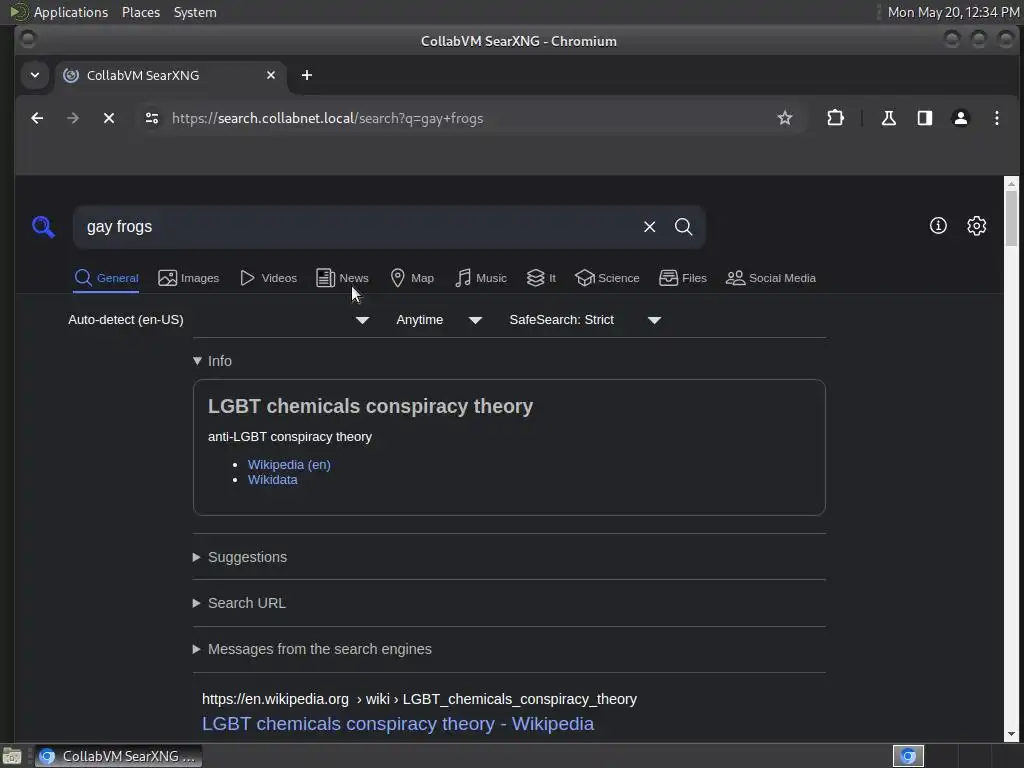Switch to the Music tab
The image size is (1024, 768).
coord(481,278)
